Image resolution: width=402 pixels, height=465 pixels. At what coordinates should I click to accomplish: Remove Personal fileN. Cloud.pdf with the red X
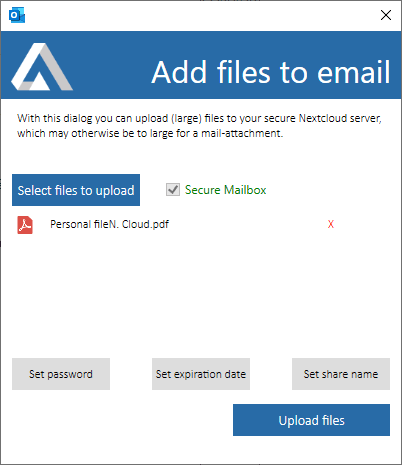click(x=330, y=224)
